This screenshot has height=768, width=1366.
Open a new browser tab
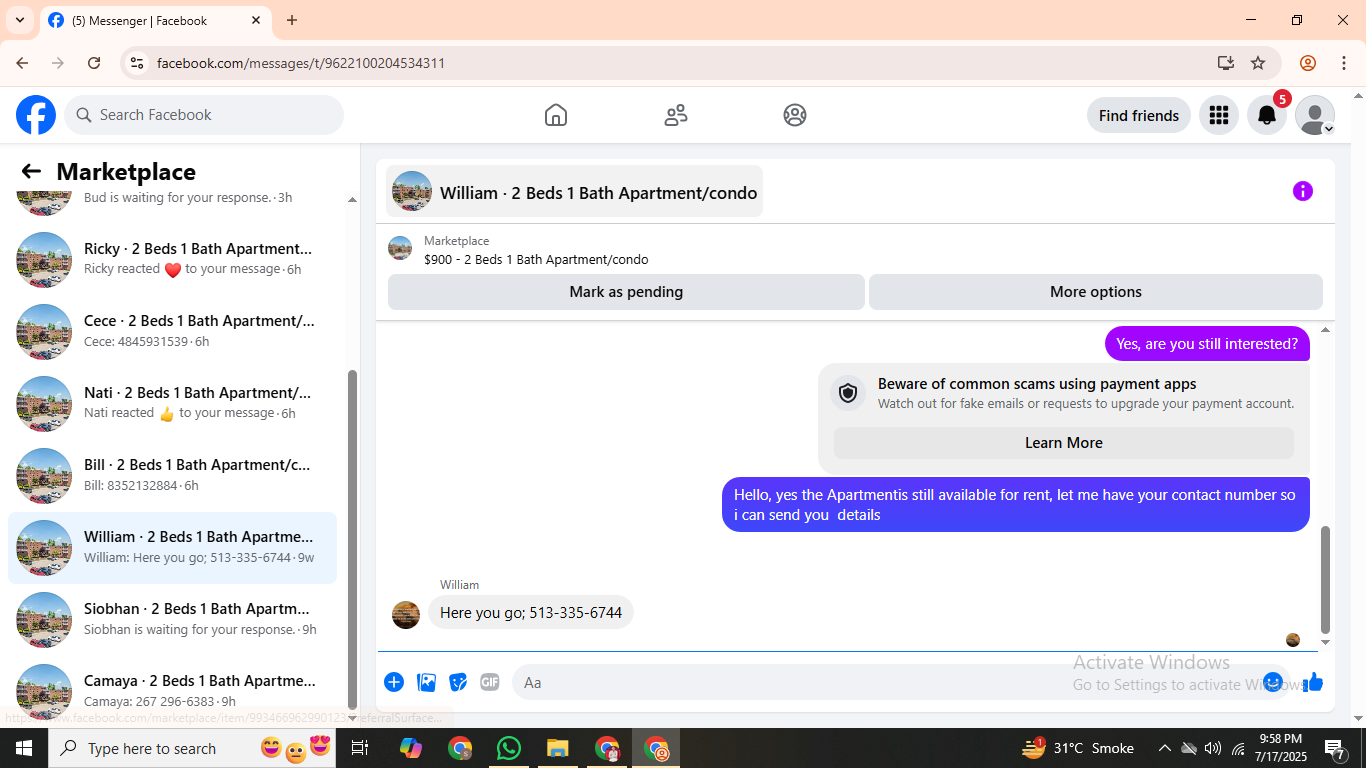click(x=292, y=20)
